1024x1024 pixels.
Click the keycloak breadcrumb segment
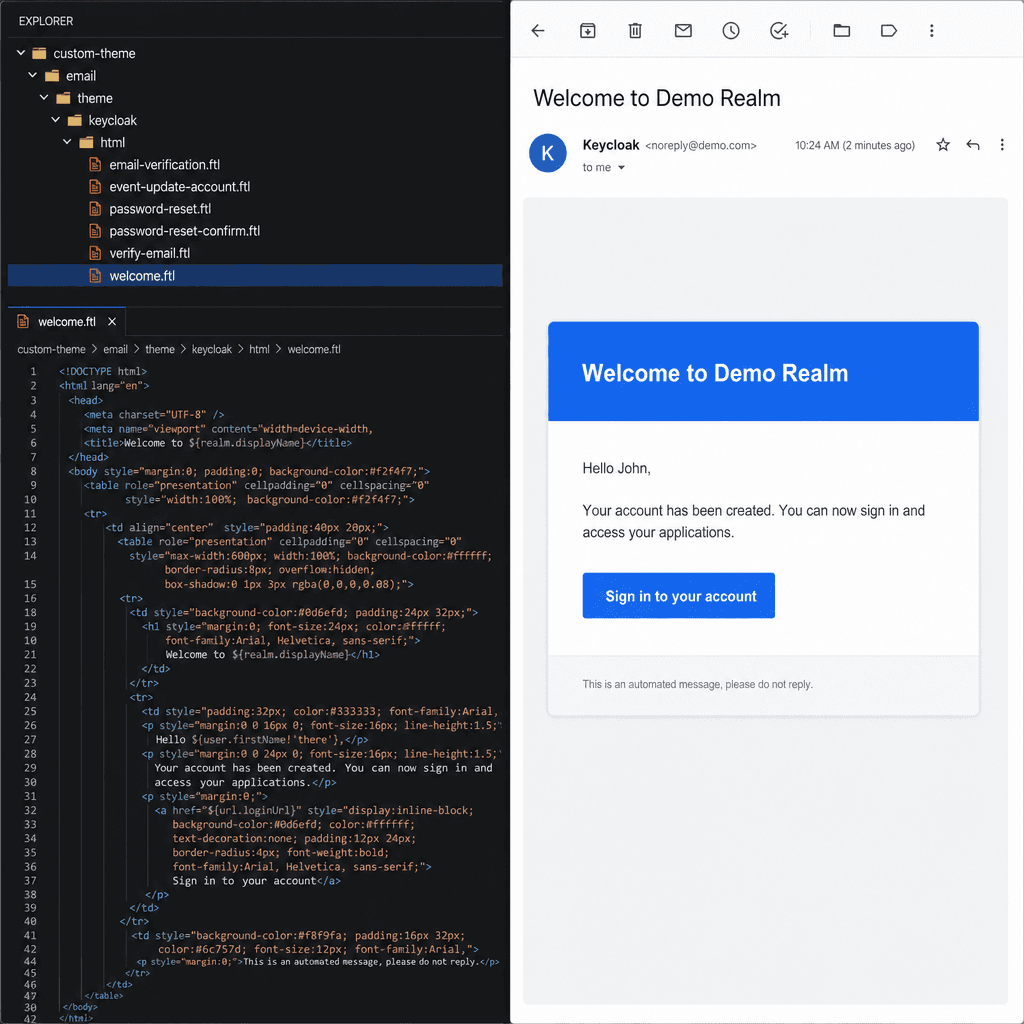point(212,349)
